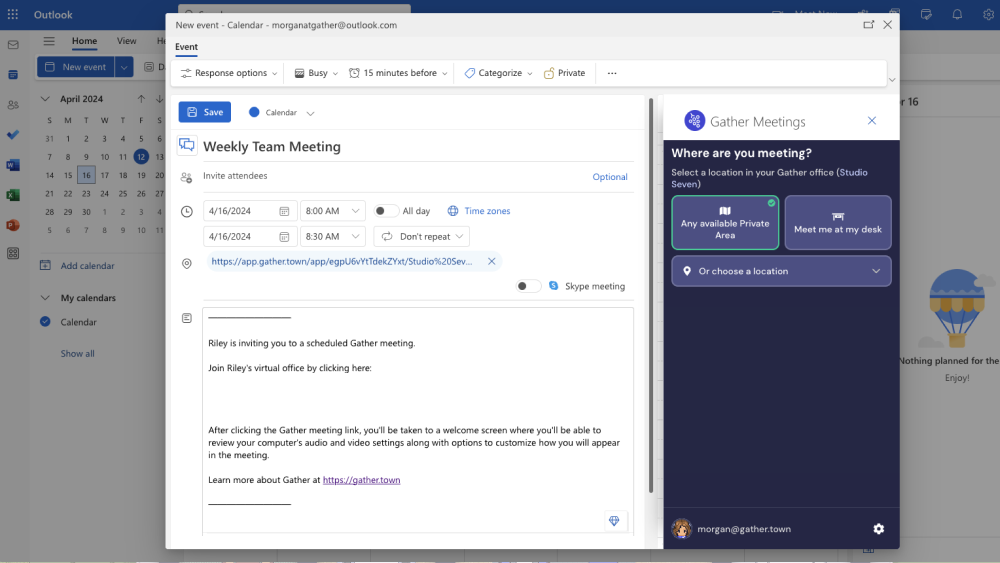This screenshot has width=1000, height=563.
Task: Pop out the new event window
Action: (x=868, y=24)
